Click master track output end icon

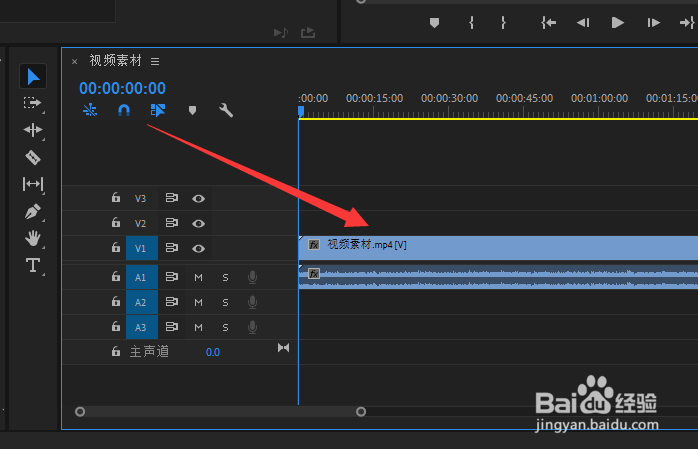click(x=284, y=348)
